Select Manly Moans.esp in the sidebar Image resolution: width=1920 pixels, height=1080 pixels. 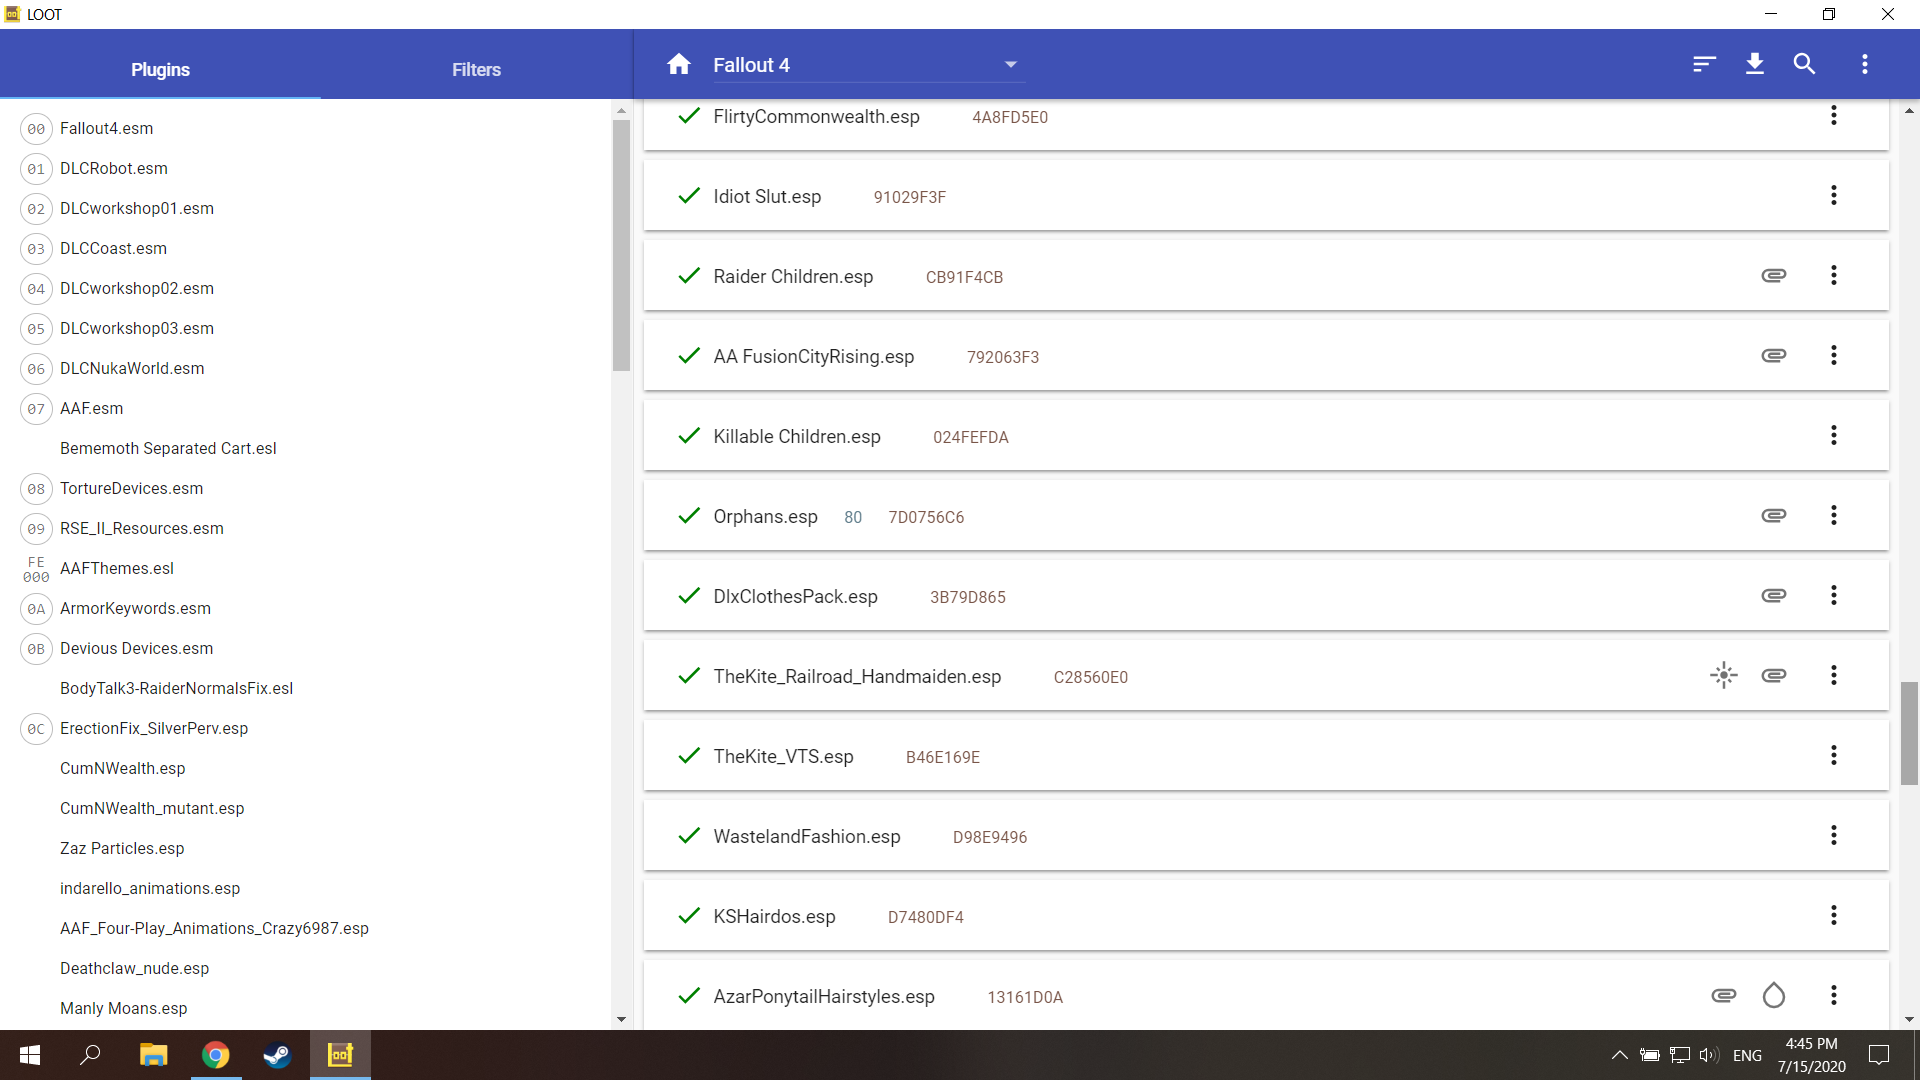pyautogui.click(x=124, y=1008)
